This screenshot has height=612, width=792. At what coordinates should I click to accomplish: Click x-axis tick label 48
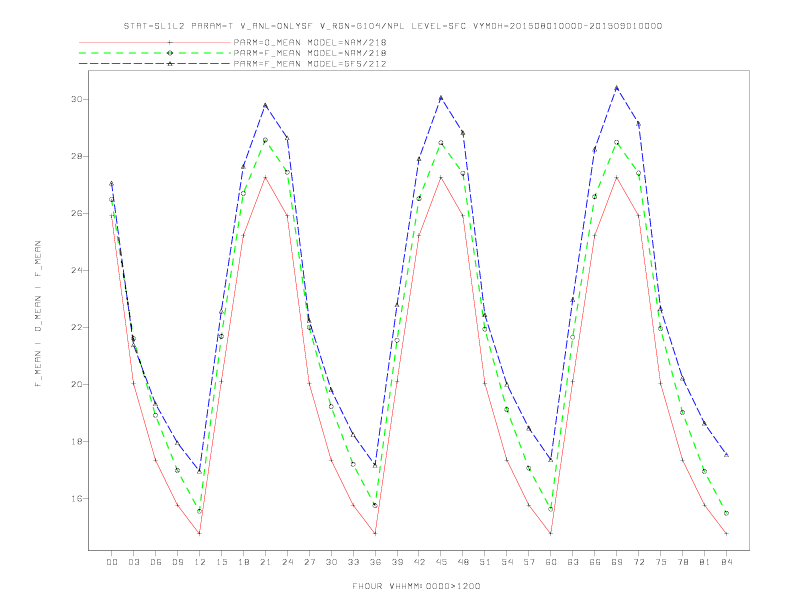pyautogui.click(x=463, y=562)
